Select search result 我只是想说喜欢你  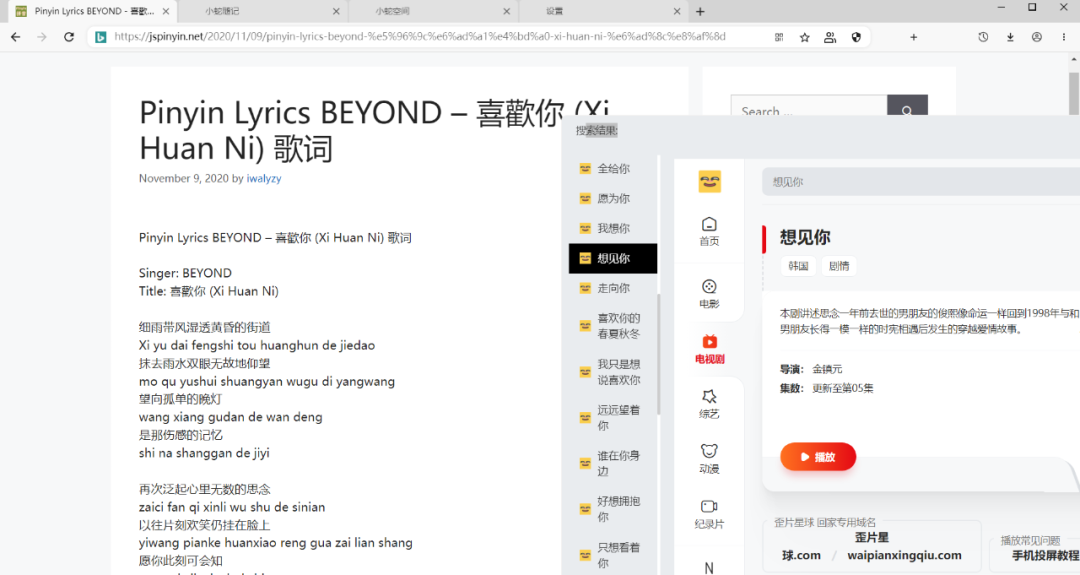[x=613, y=372]
